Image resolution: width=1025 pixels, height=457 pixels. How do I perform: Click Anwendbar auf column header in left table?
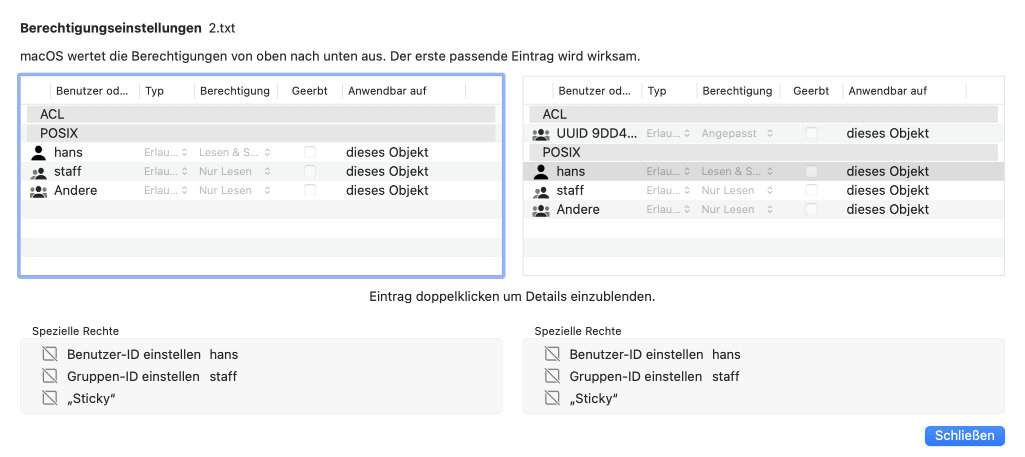click(x=404, y=91)
